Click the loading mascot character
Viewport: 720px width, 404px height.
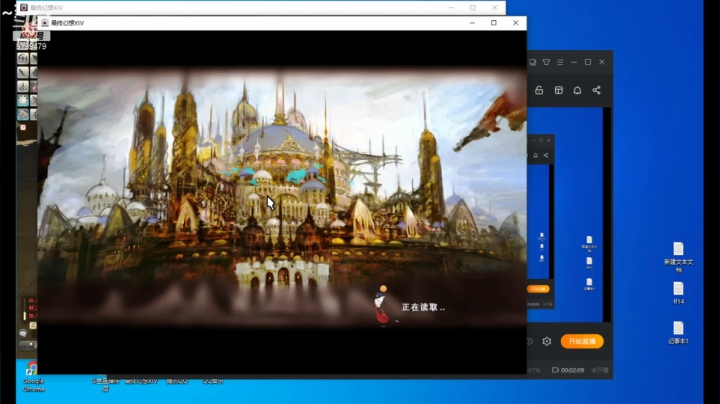click(x=381, y=305)
